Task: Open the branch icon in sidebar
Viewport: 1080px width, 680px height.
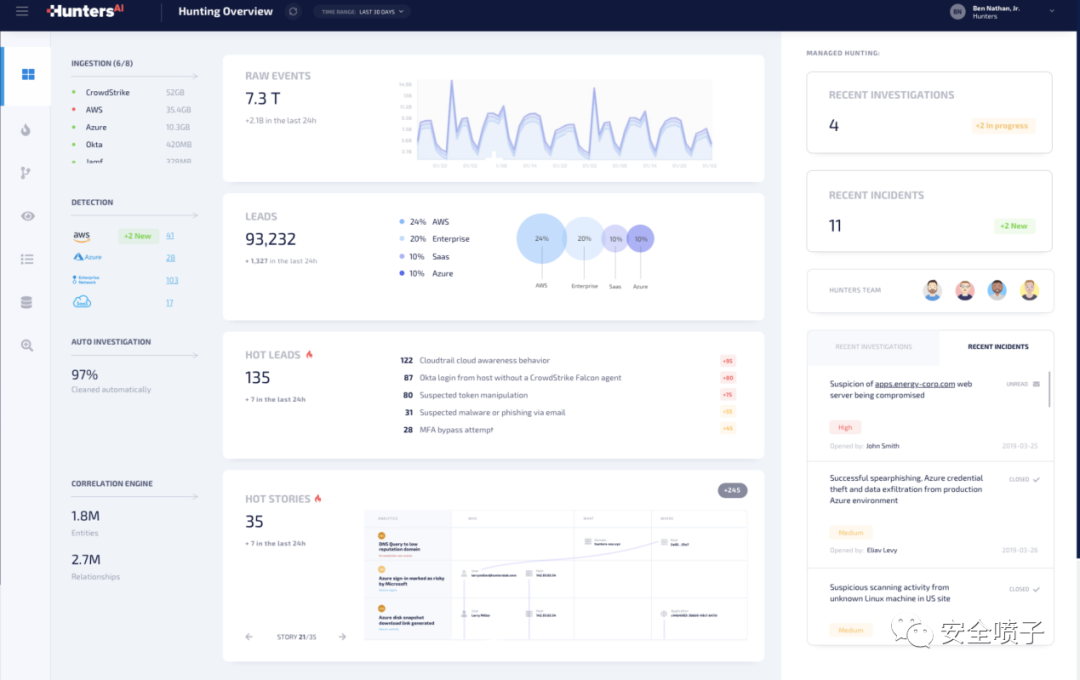Action: coord(25,173)
